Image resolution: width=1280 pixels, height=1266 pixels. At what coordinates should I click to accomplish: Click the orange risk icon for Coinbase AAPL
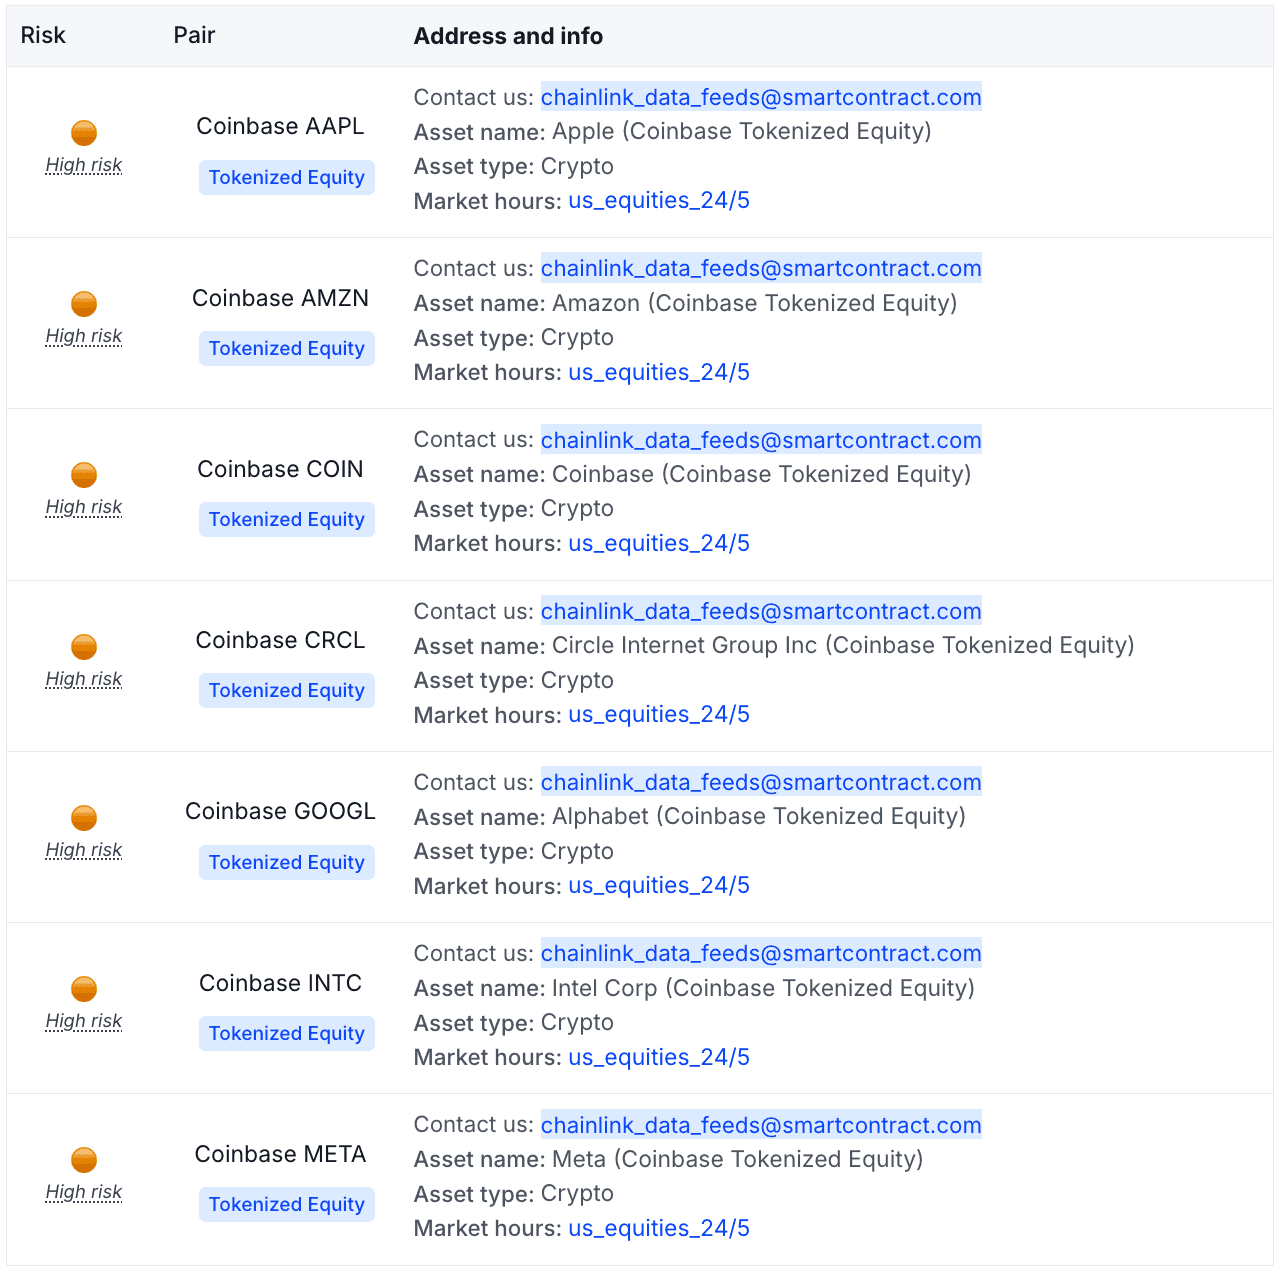pos(84,132)
